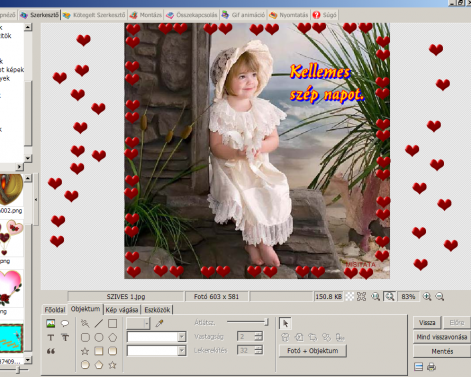The width and height of the screenshot is (471, 377).
Task: Click the Vastagság thickness stepper
Action: [258, 336]
